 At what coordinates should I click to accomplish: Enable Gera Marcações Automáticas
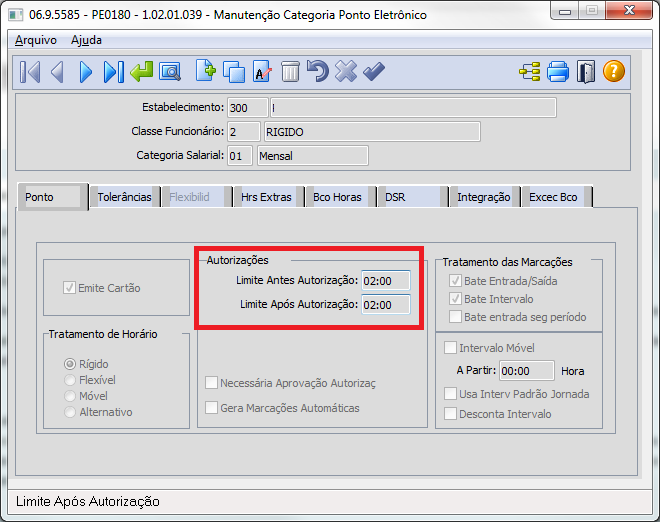pos(211,408)
